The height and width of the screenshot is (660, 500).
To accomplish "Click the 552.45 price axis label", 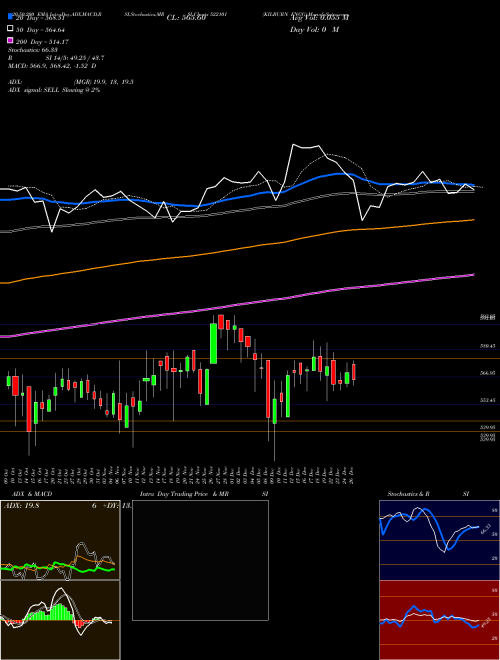I will [488, 400].
